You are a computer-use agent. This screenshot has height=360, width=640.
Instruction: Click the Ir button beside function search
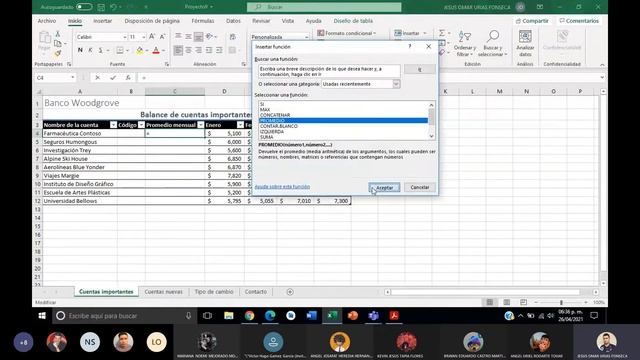[x=420, y=70]
